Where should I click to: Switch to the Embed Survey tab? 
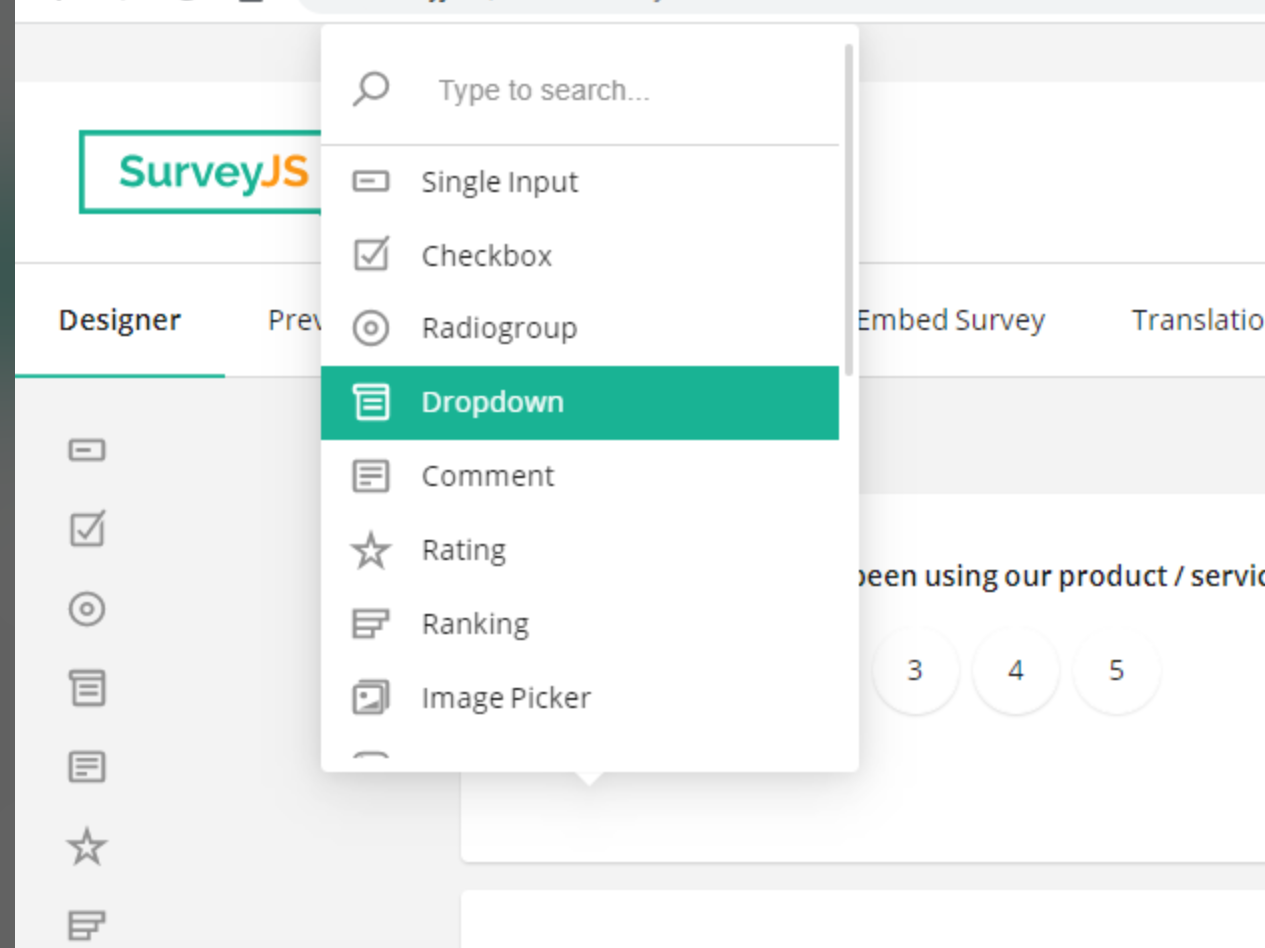pos(949,320)
